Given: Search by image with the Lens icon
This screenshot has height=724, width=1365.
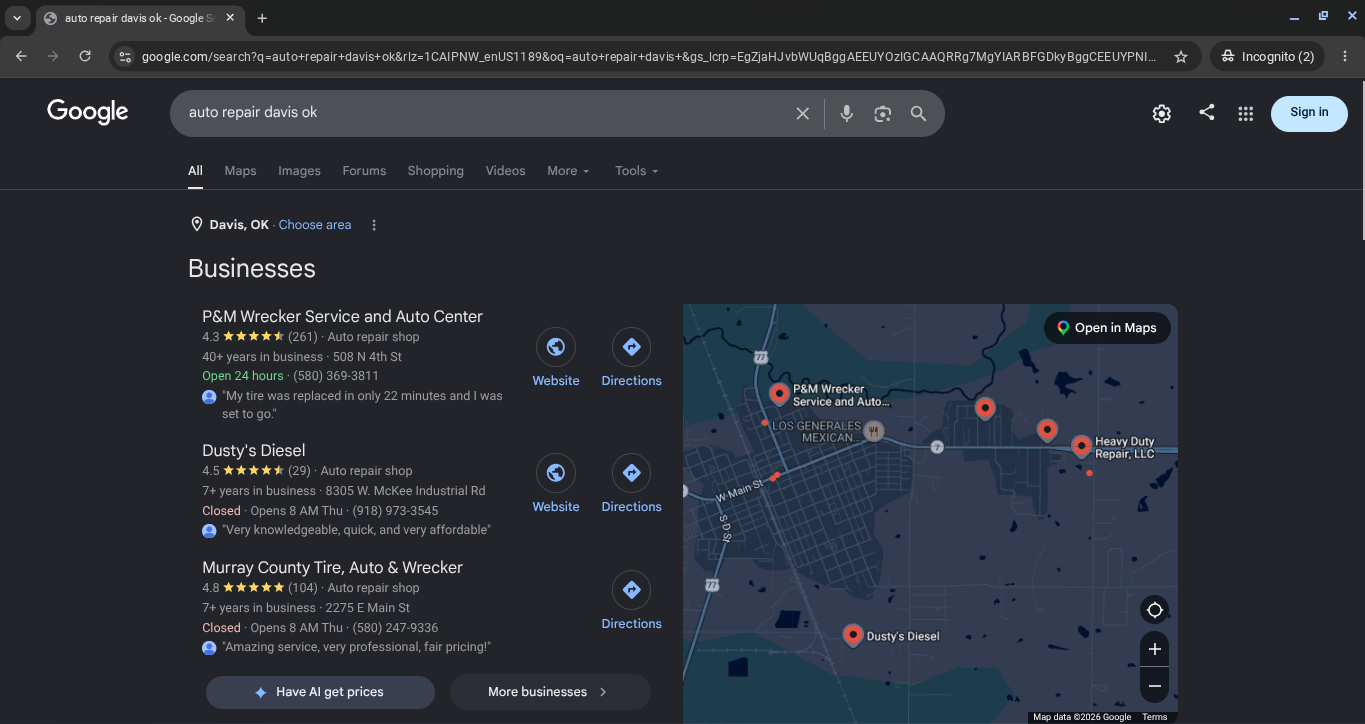Looking at the screenshot, I should coord(882,114).
